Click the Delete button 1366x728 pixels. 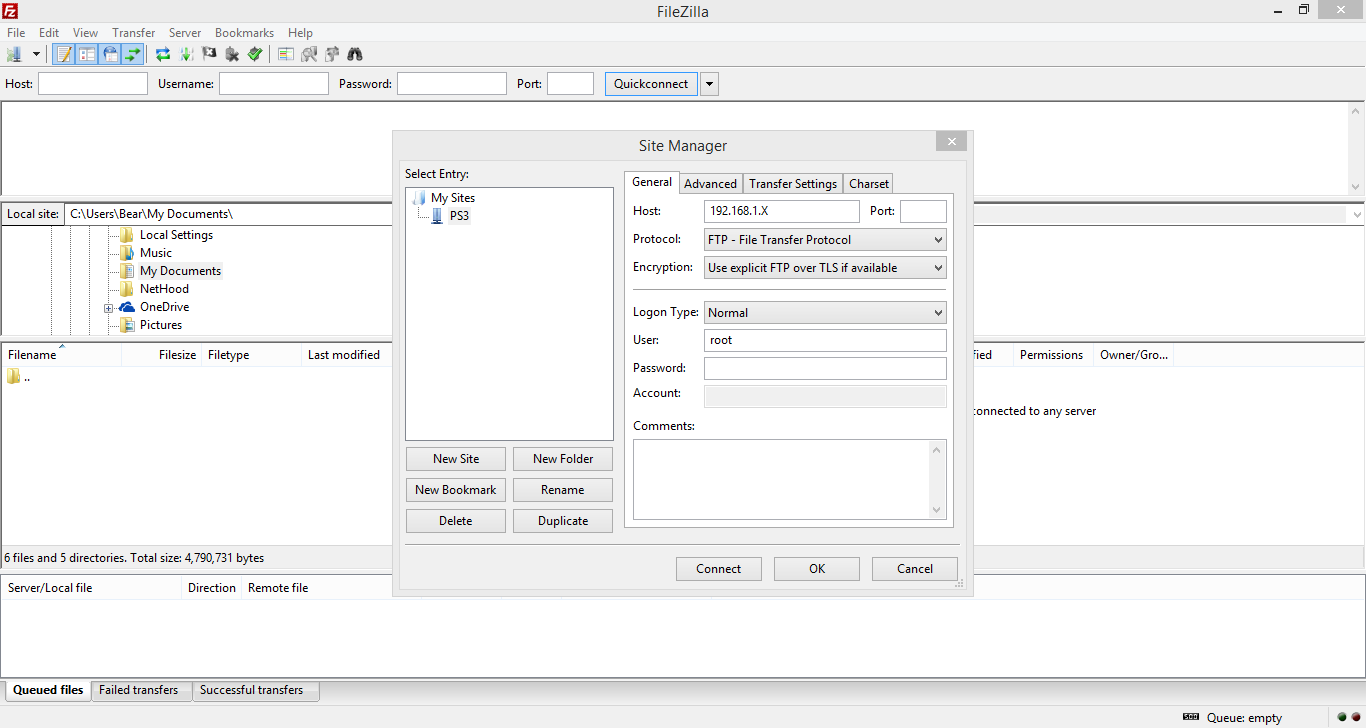tap(456, 521)
